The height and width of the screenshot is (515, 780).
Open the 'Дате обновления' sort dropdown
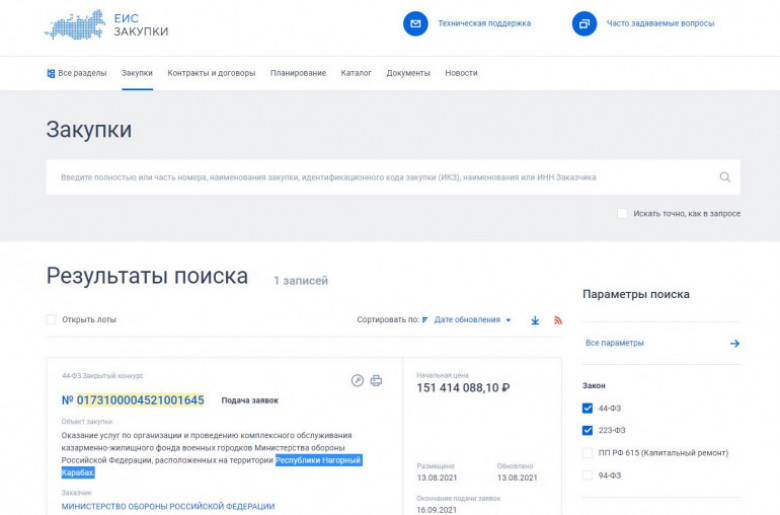click(x=472, y=320)
